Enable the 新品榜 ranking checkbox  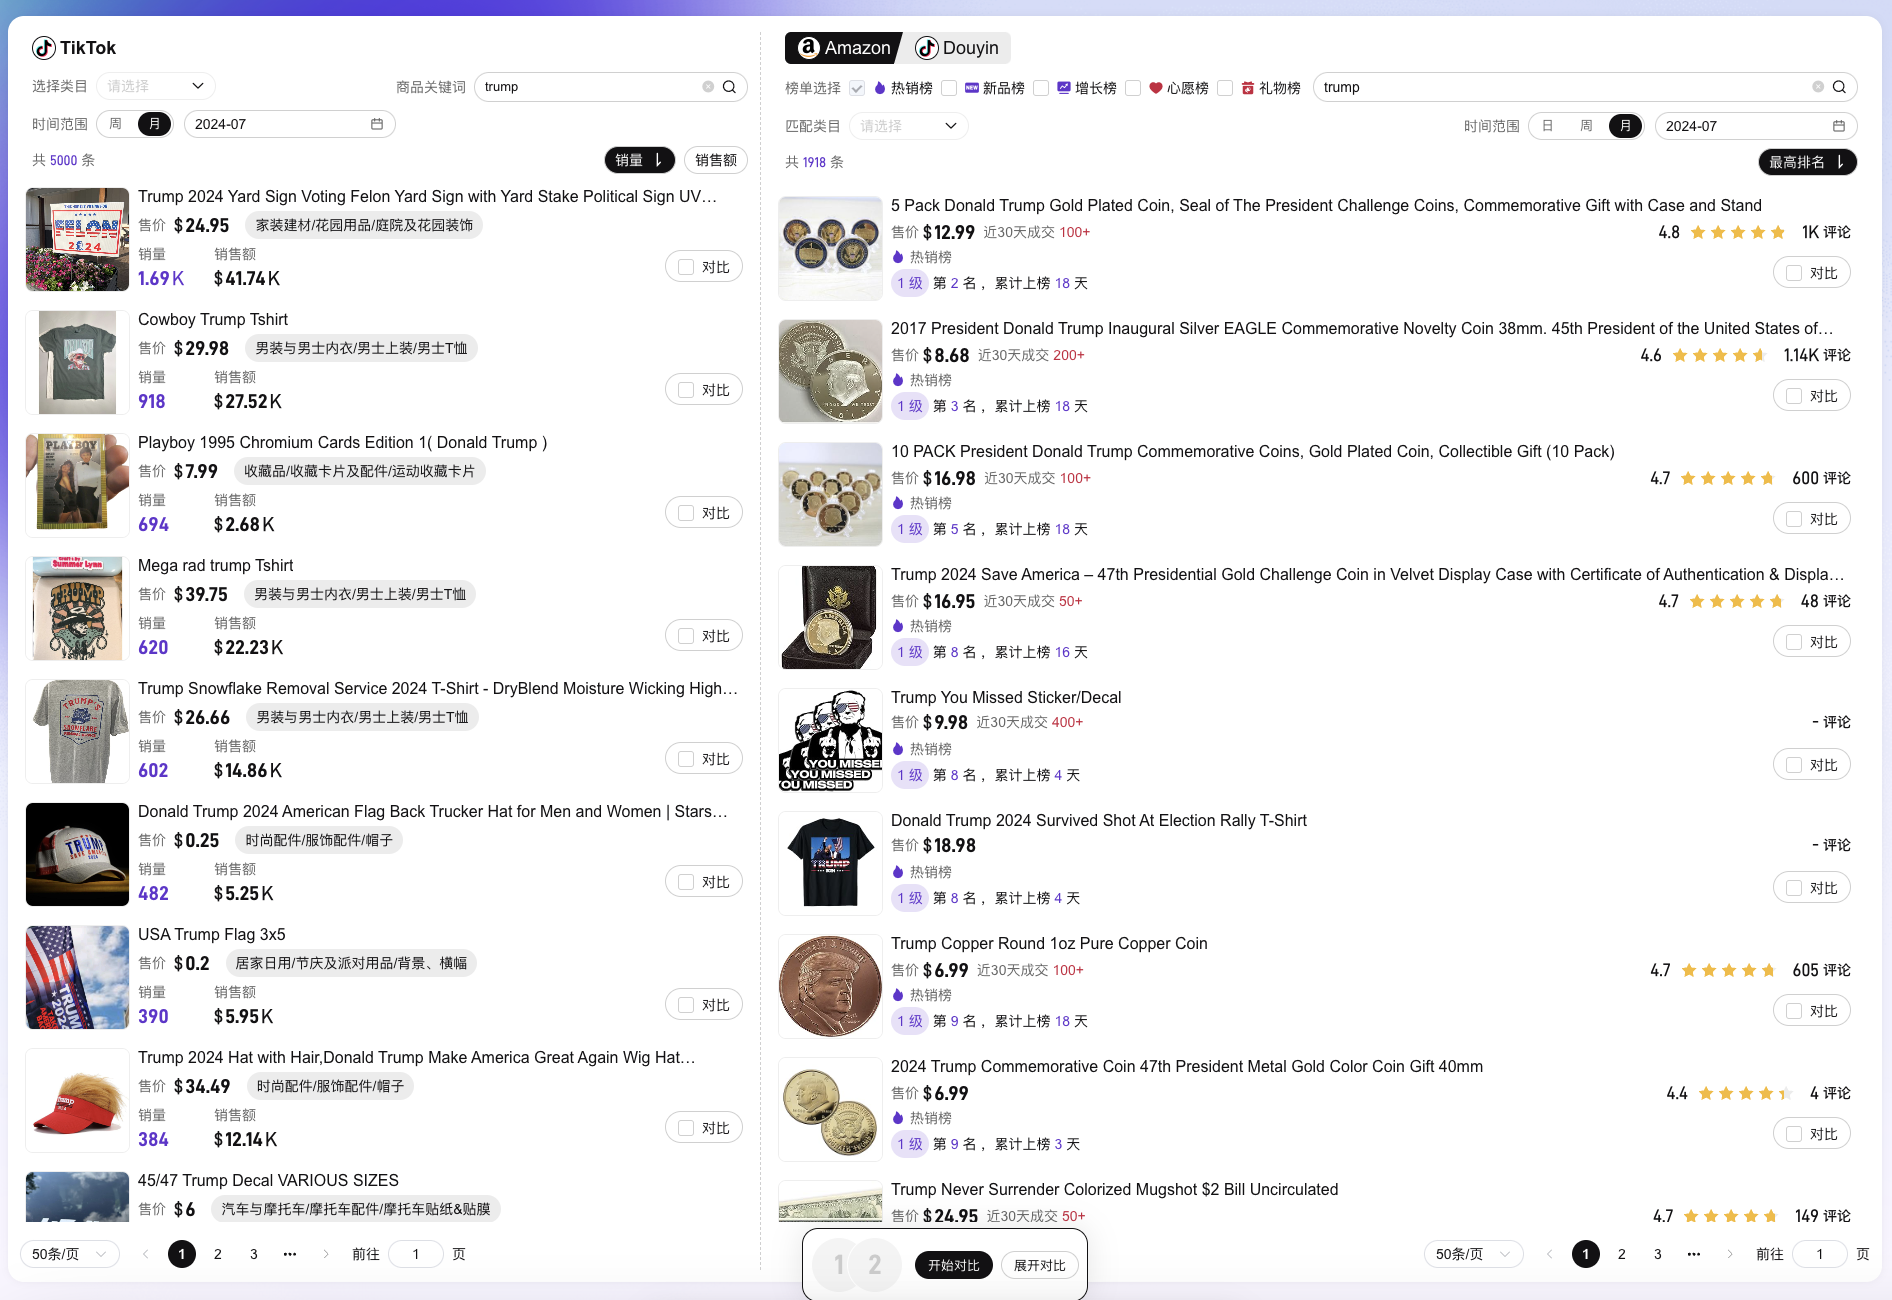point(949,88)
